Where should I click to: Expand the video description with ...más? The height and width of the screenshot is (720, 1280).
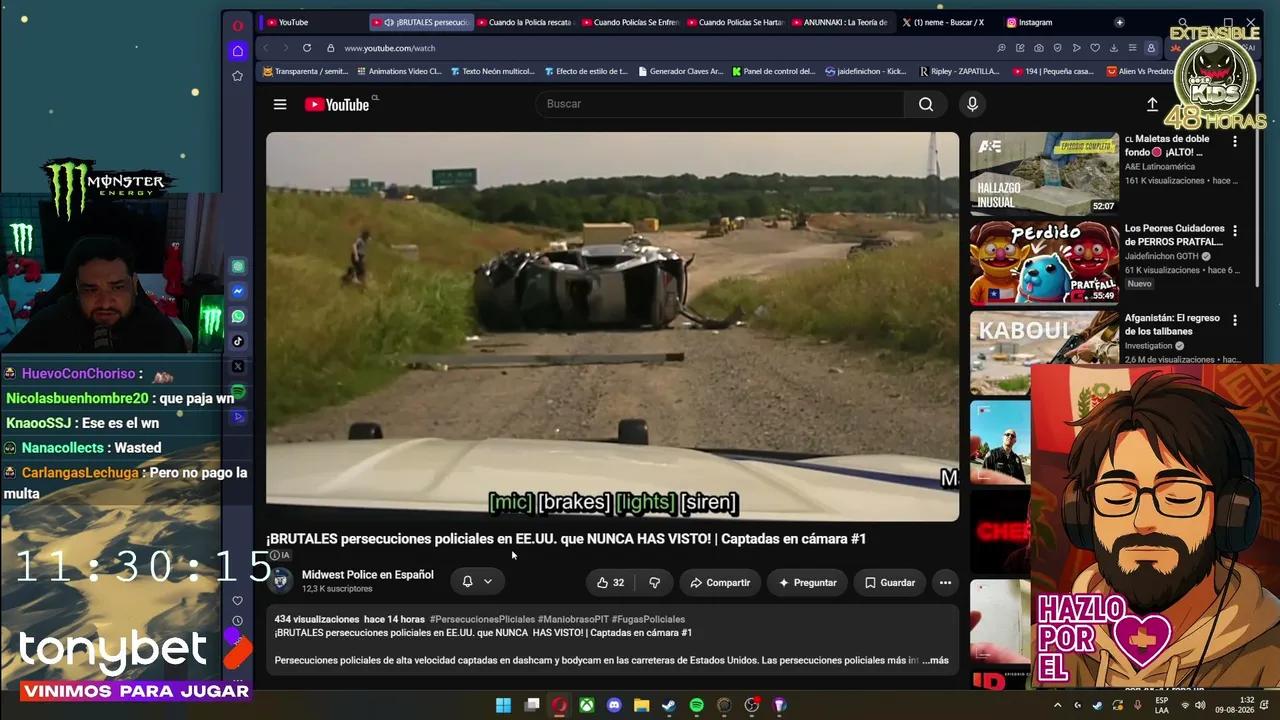935,660
